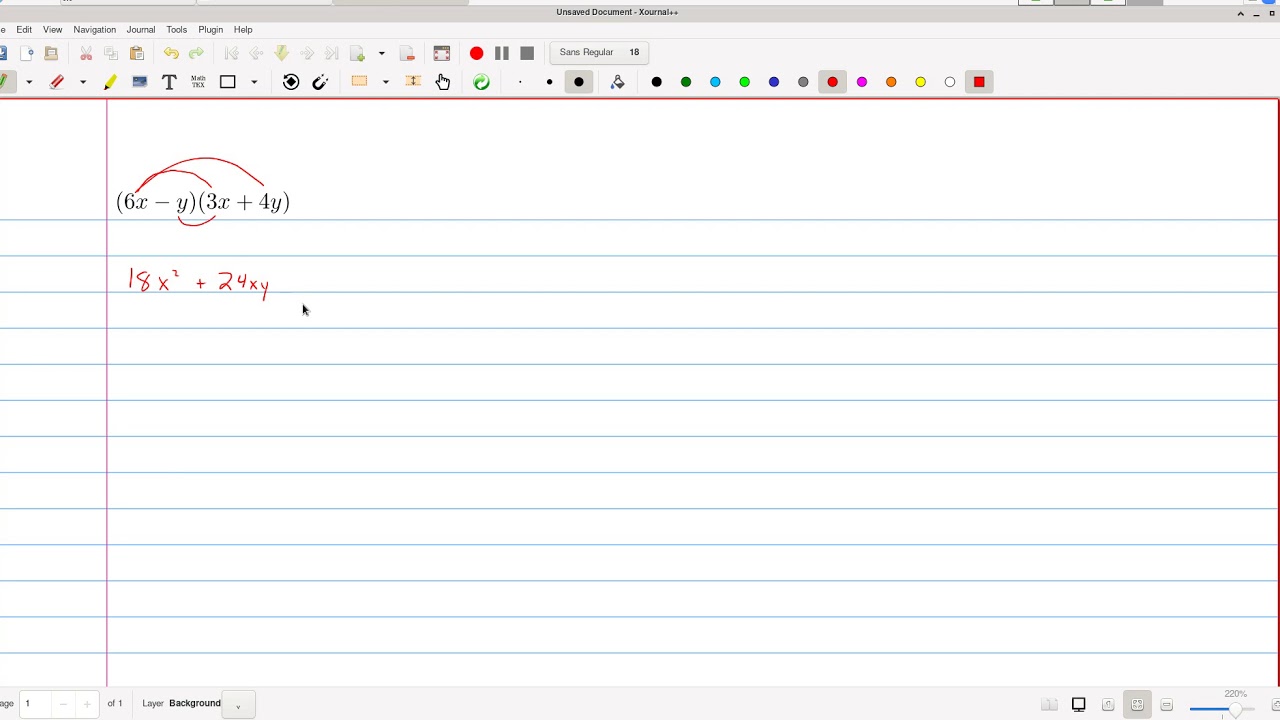The image size is (1280, 720).
Task: Undo the last stroke
Action: pyautogui.click(x=171, y=53)
